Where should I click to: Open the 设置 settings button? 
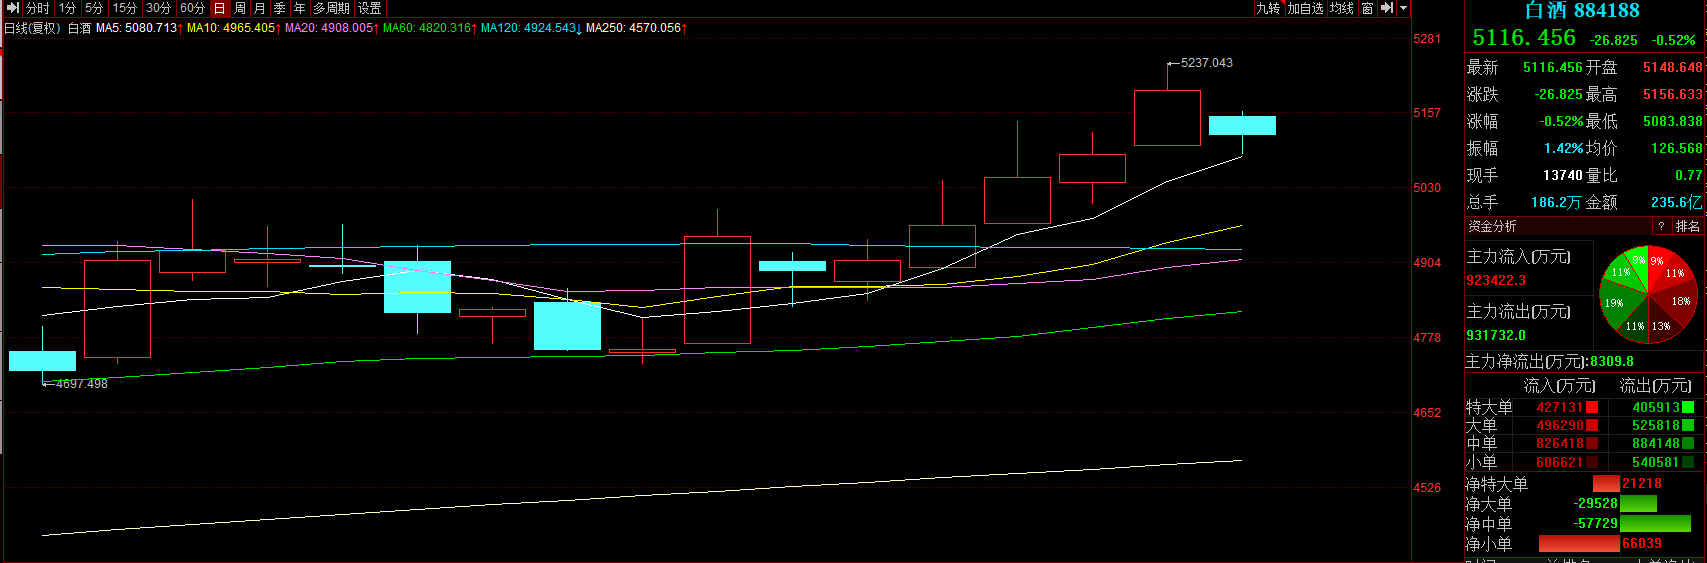(370, 8)
